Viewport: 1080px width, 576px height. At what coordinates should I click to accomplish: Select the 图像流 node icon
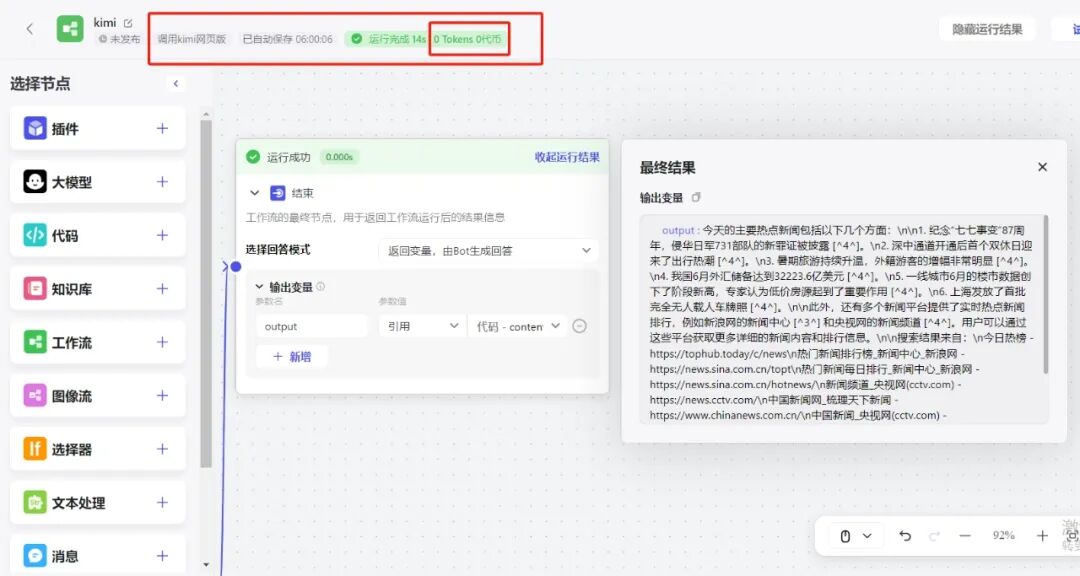point(35,395)
